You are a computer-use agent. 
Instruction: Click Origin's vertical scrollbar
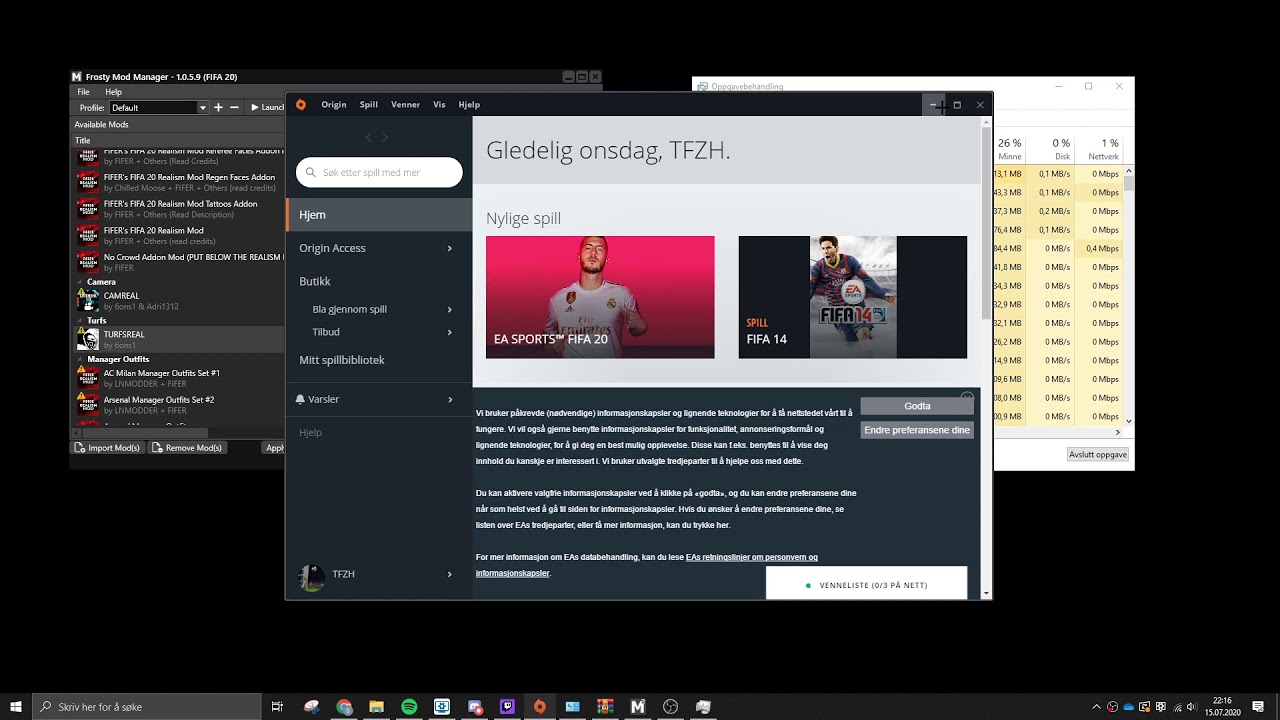pyautogui.click(x=987, y=224)
